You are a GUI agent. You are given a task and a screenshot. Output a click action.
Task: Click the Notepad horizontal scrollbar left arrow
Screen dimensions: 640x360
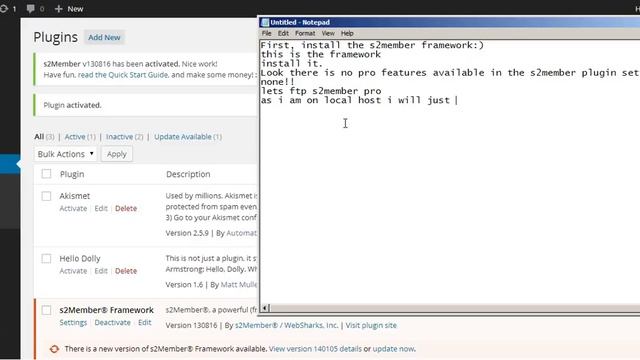pos(265,308)
